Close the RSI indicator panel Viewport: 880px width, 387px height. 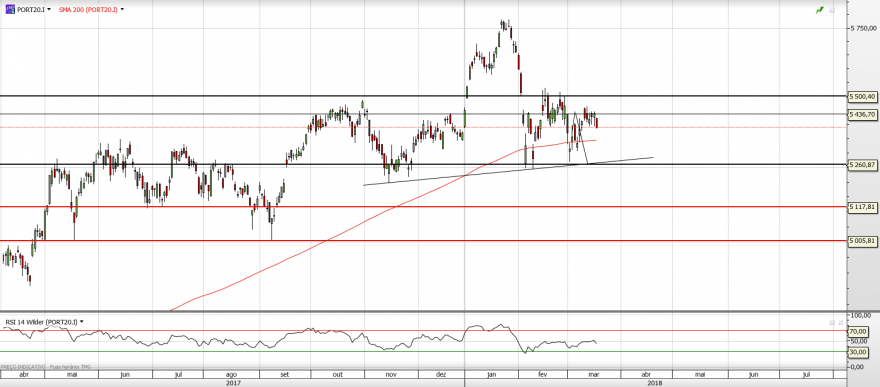pos(841,322)
